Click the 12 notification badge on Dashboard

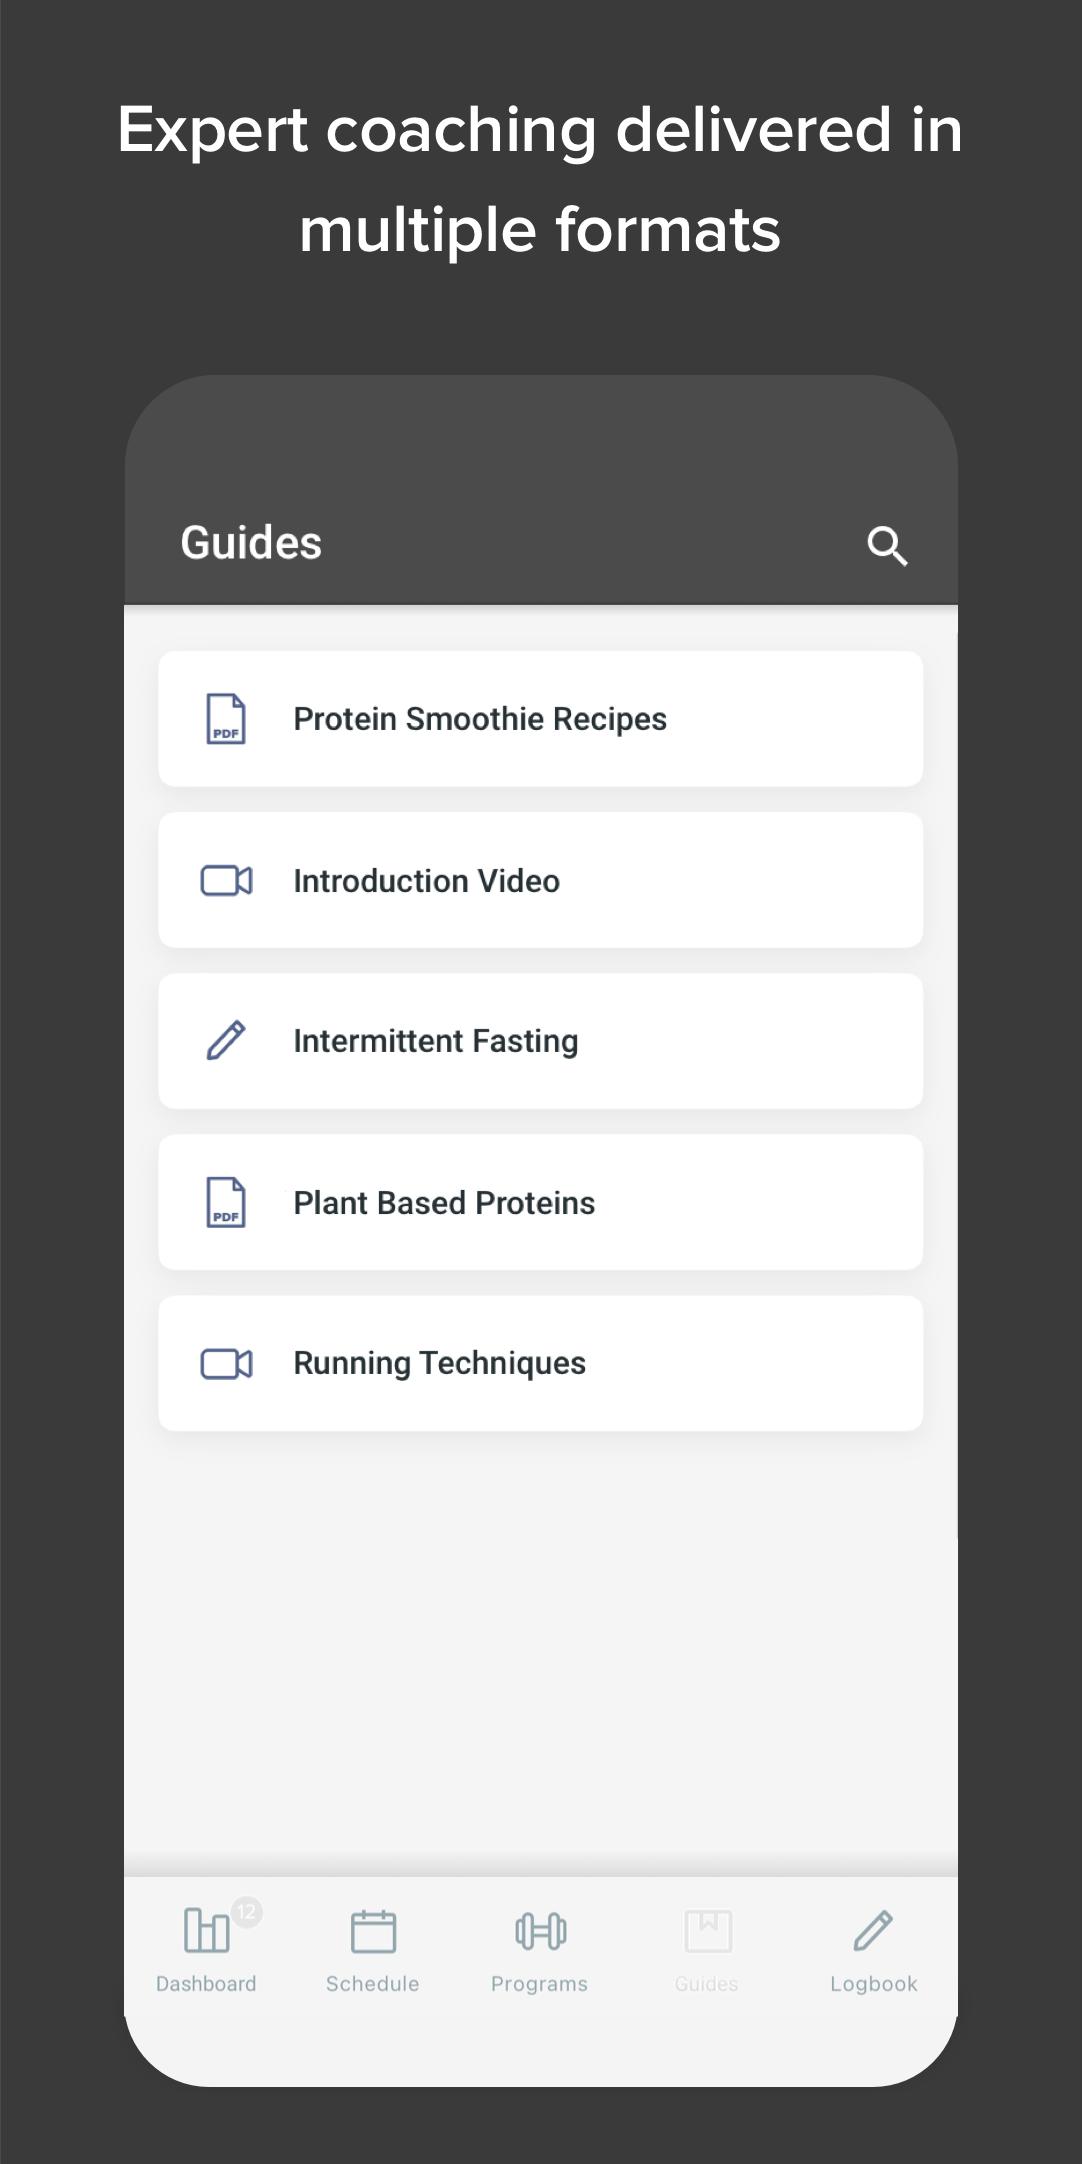[x=246, y=1912]
